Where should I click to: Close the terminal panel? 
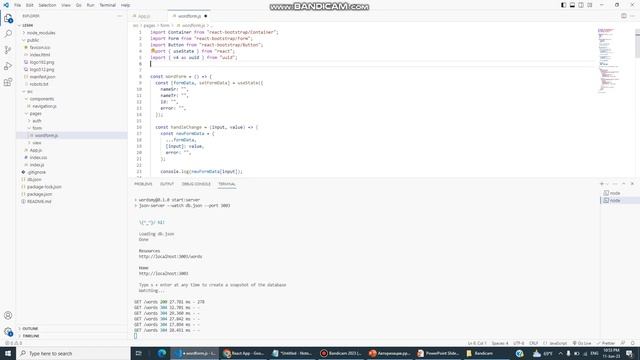click(632, 184)
